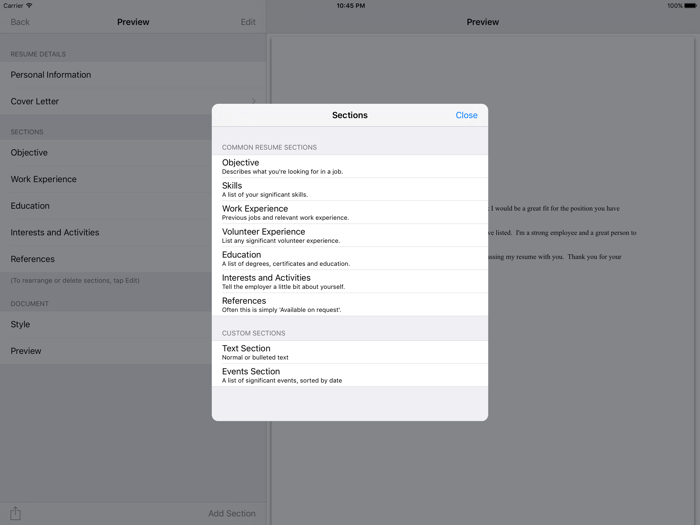The image size is (700, 525).
Task: Tap Add Section at sidebar bottom
Action: pyautogui.click(x=232, y=513)
